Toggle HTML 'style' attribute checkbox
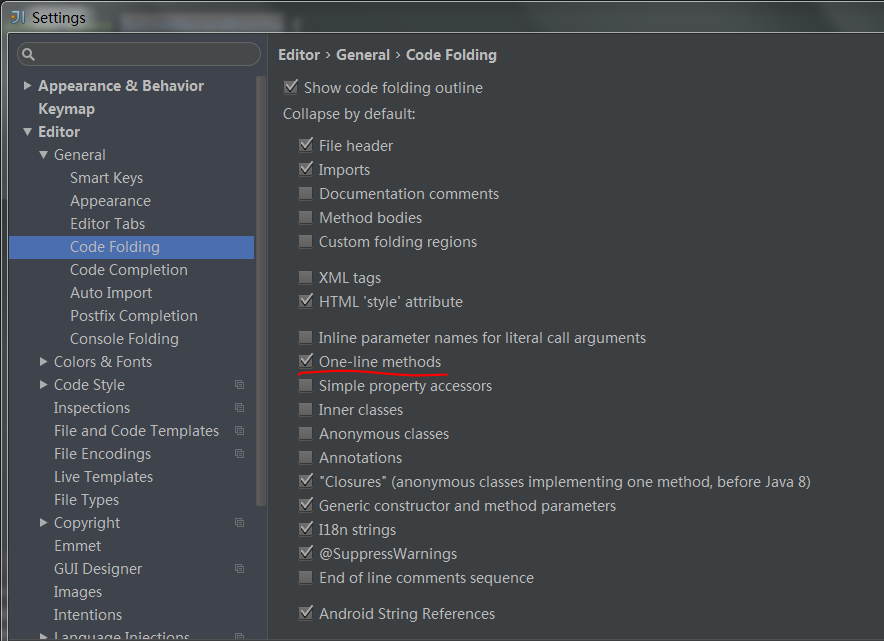The image size is (884, 641). (306, 300)
